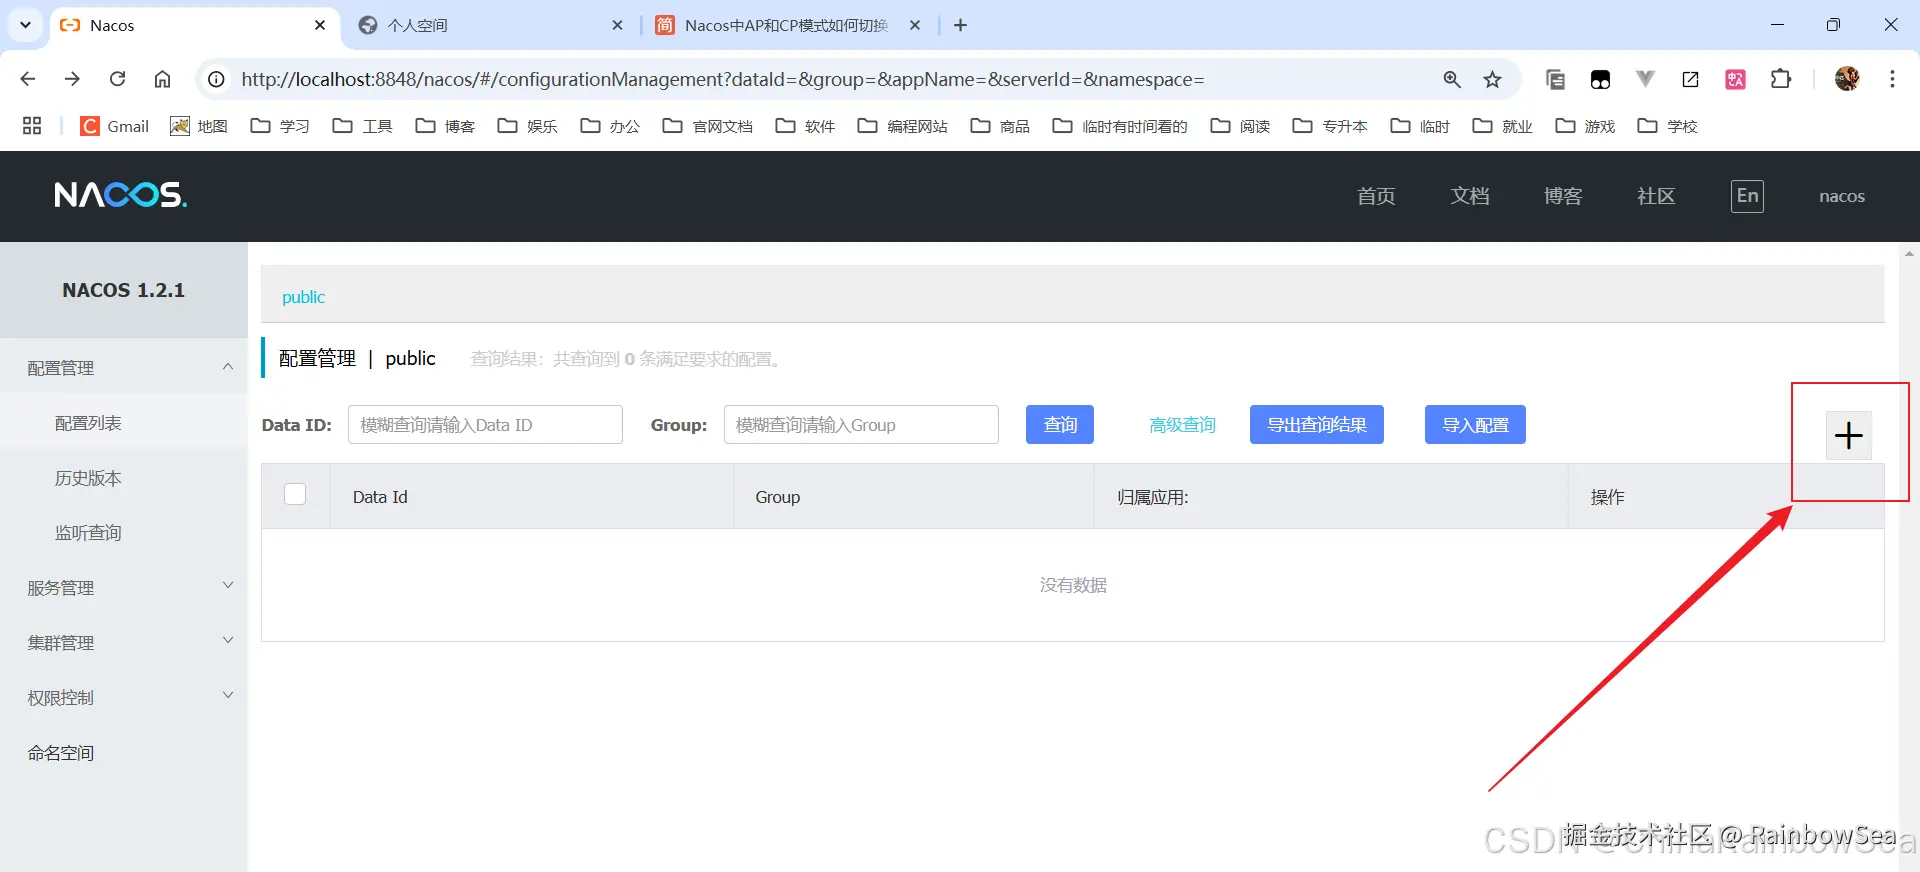The width and height of the screenshot is (1920, 872).
Task: Open the 地图 bookmark
Action: [199, 126]
